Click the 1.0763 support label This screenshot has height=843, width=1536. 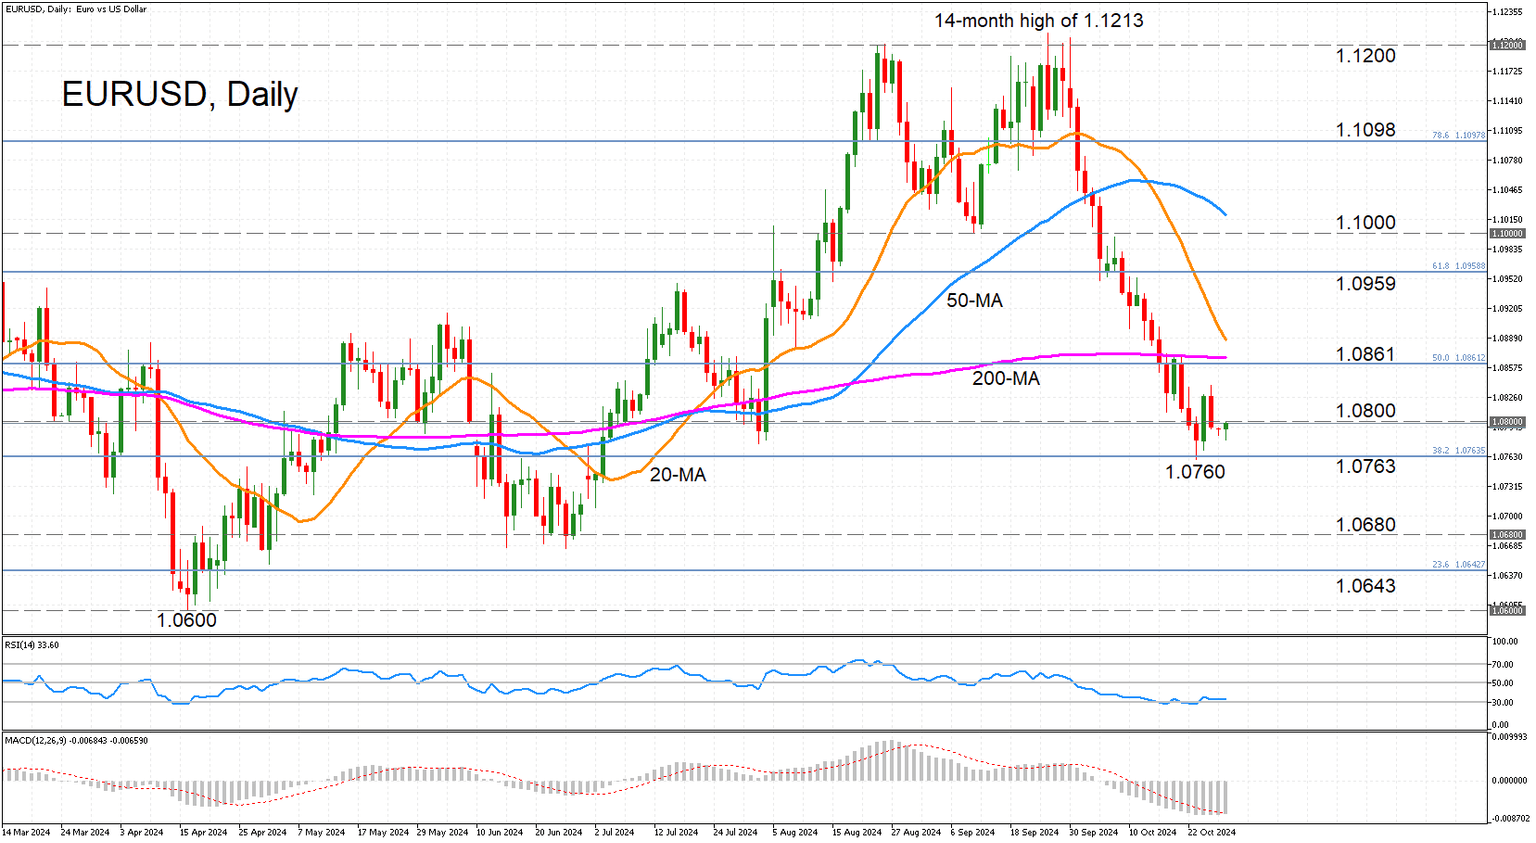[1366, 467]
